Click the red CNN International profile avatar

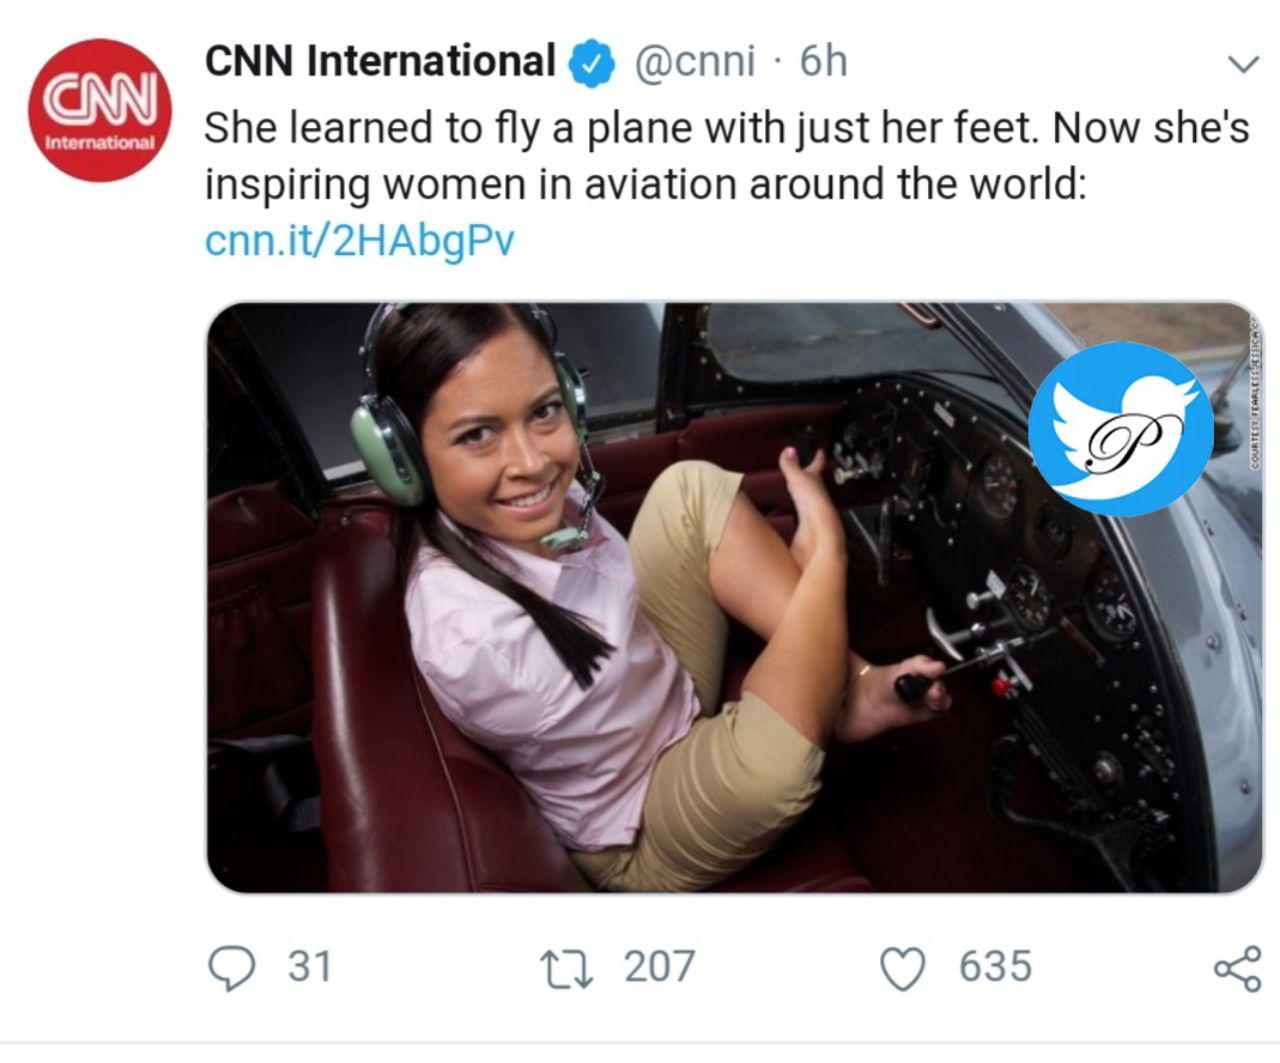point(100,111)
